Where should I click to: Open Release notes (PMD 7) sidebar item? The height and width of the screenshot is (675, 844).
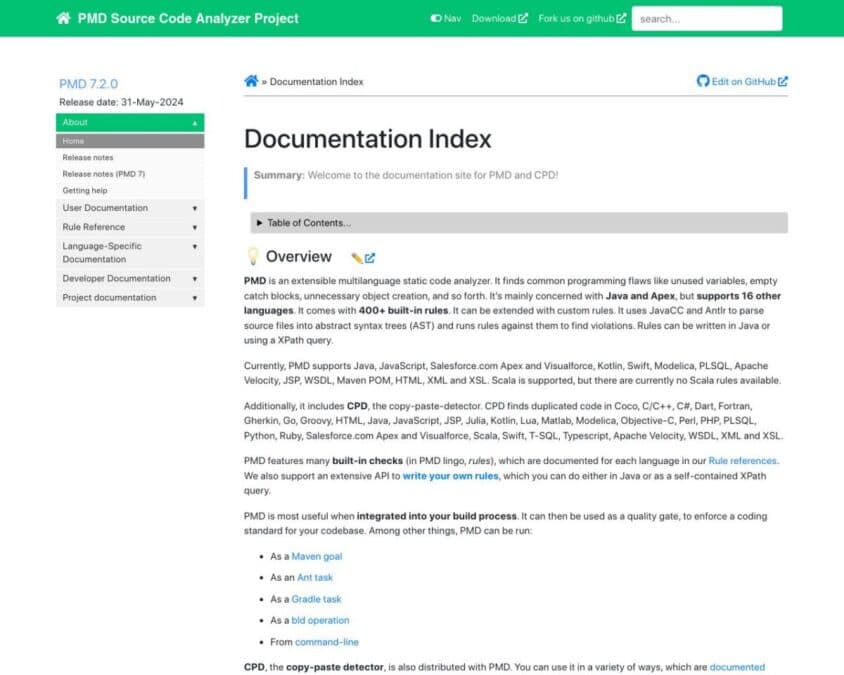(x=103, y=174)
